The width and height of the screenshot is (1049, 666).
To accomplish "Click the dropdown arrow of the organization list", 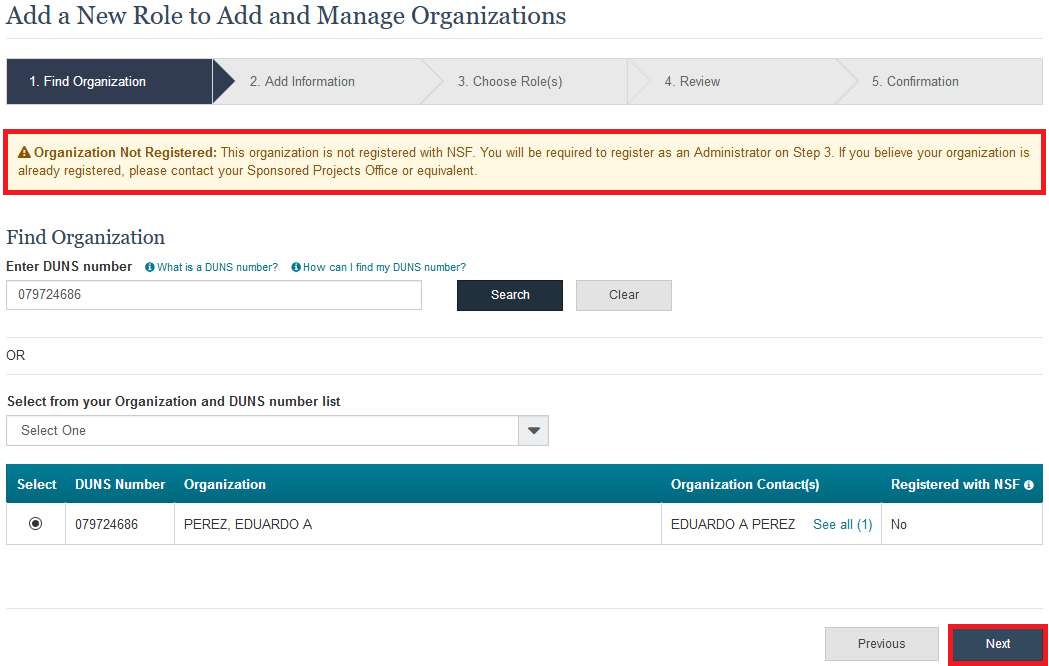I will click(x=533, y=431).
